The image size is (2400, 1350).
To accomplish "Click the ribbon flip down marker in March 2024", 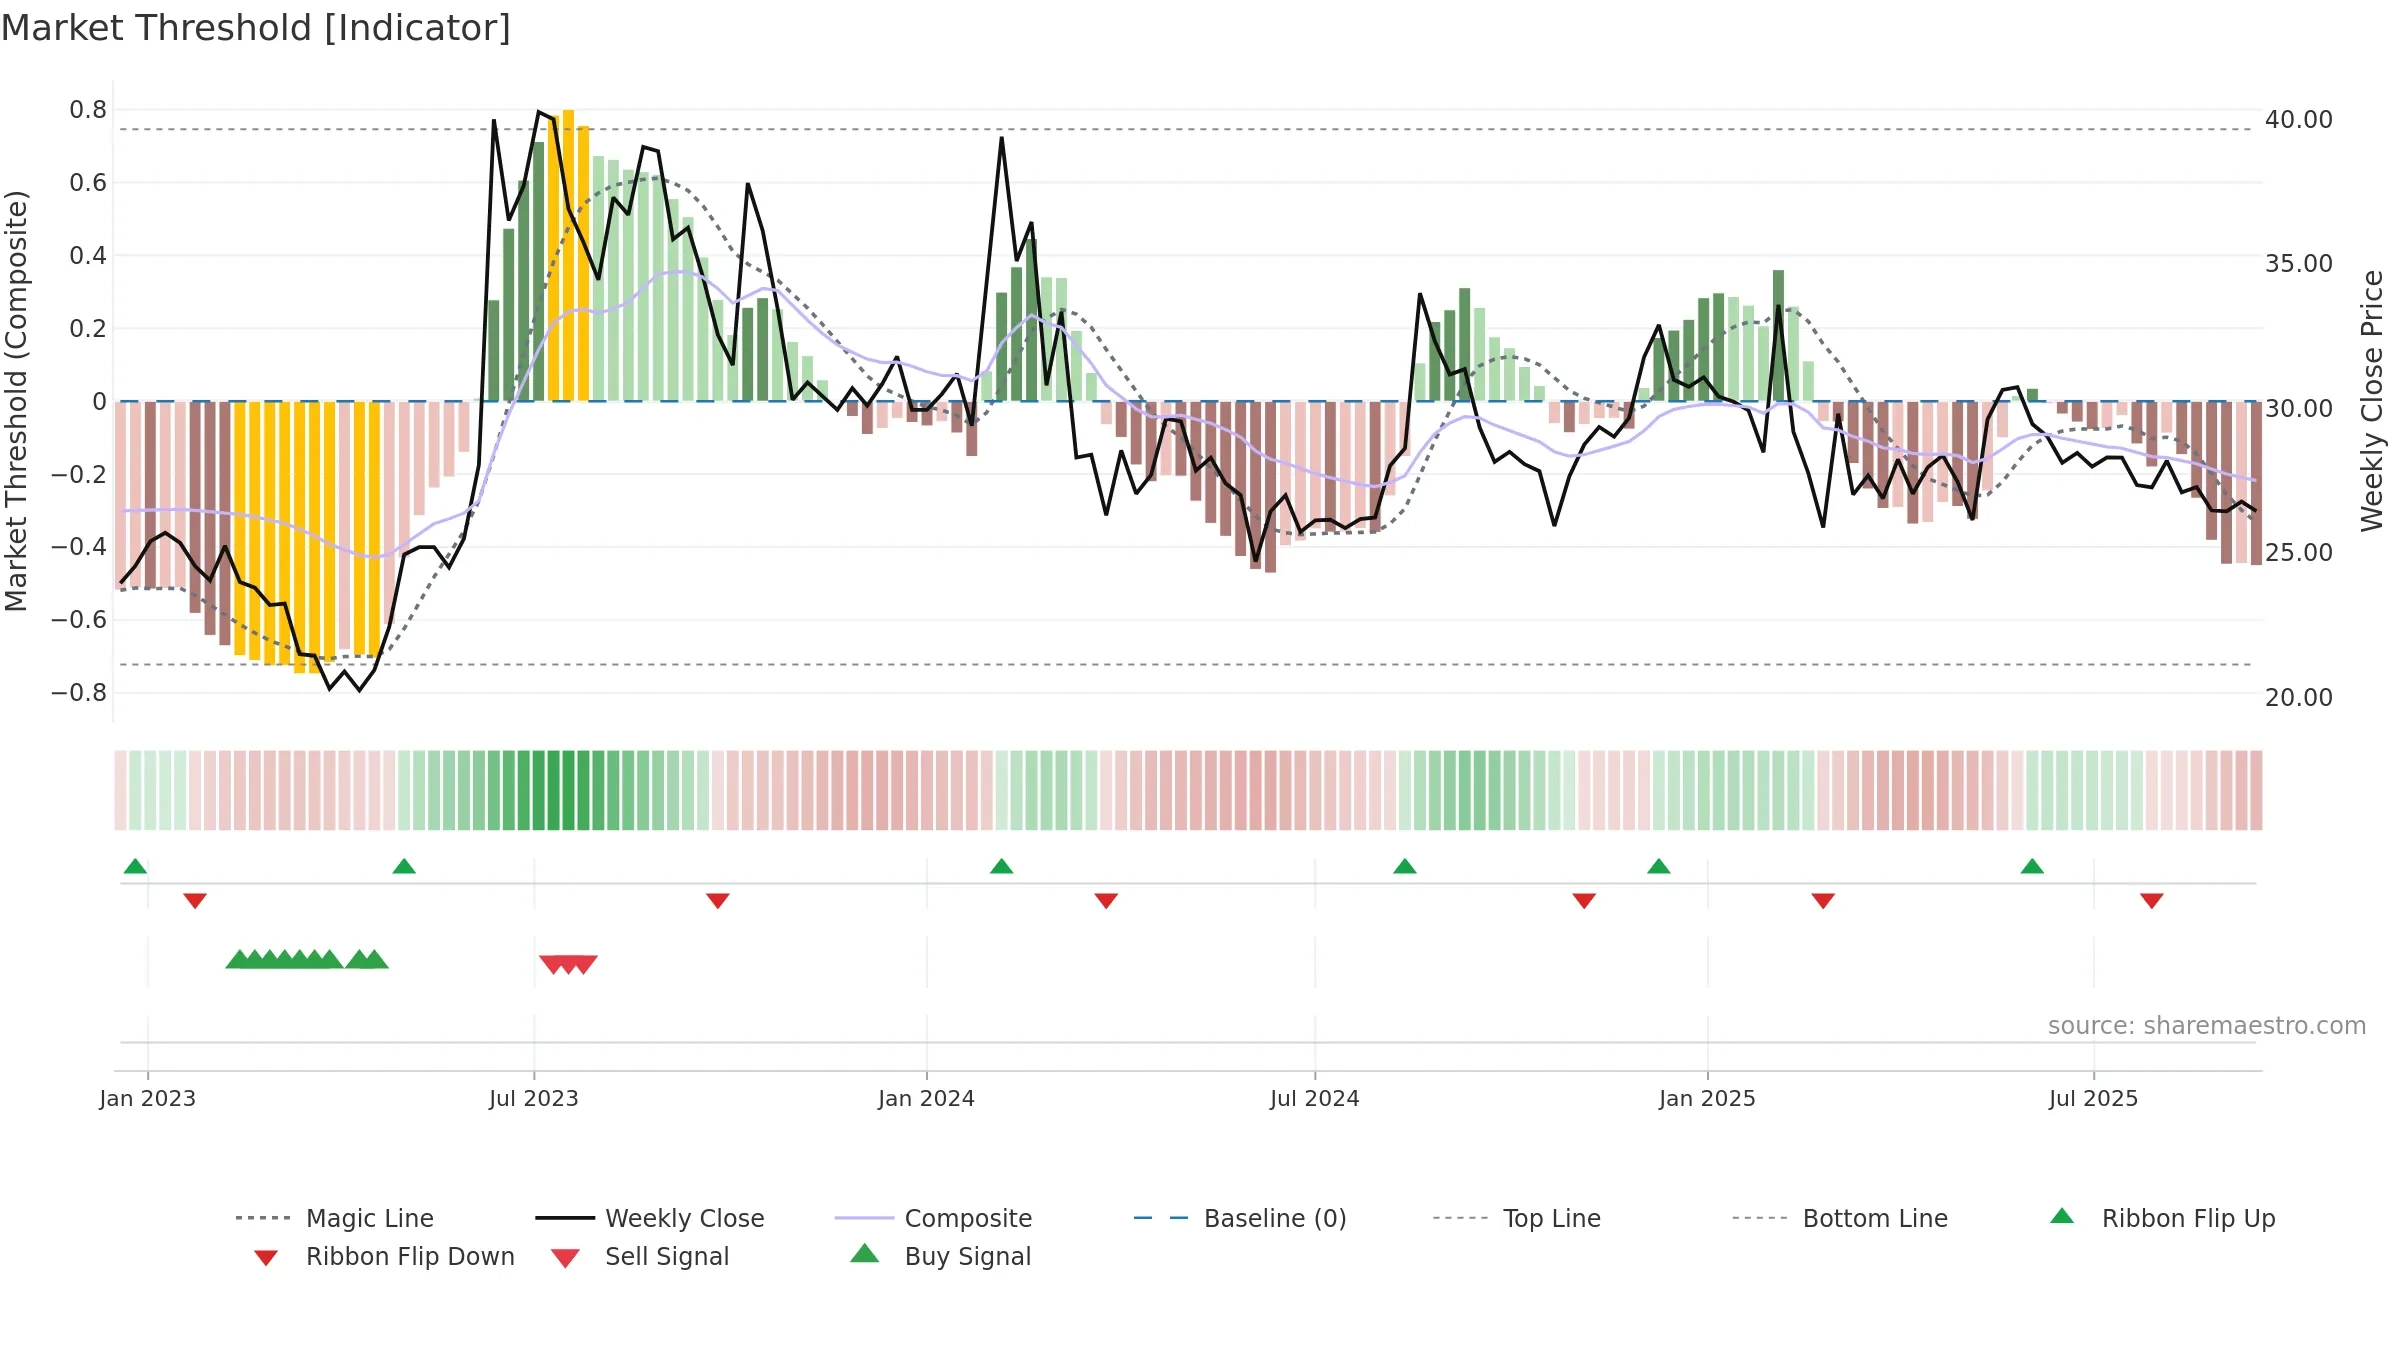I will [1106, 901].
